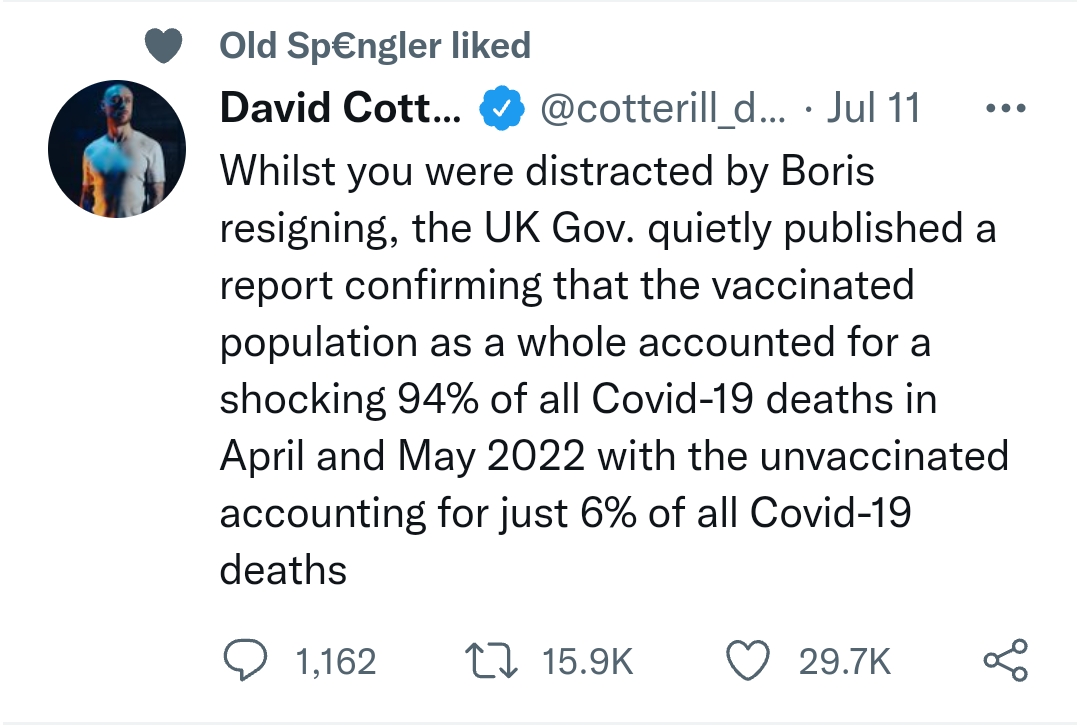
Task: Click the blue verified checkmark badge
Action: click(501, 107)
